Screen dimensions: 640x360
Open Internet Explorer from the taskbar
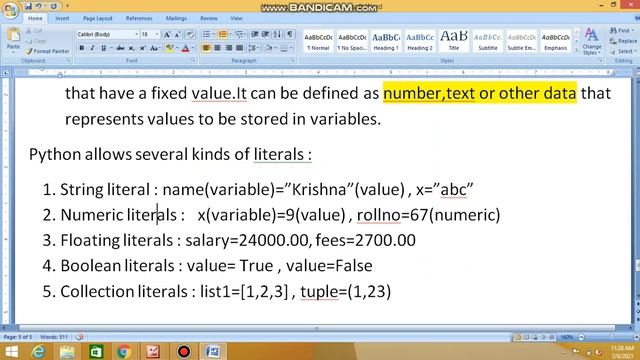click(39, 351)
